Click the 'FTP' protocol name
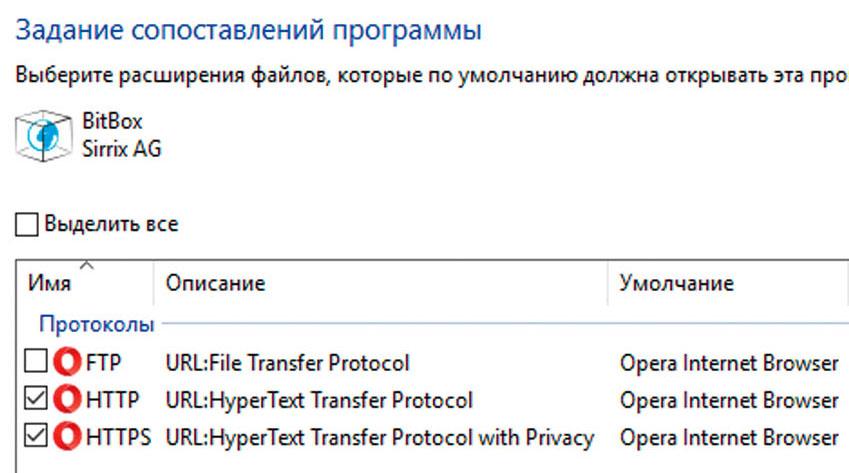849x473 pixels. tap(104, 363)
